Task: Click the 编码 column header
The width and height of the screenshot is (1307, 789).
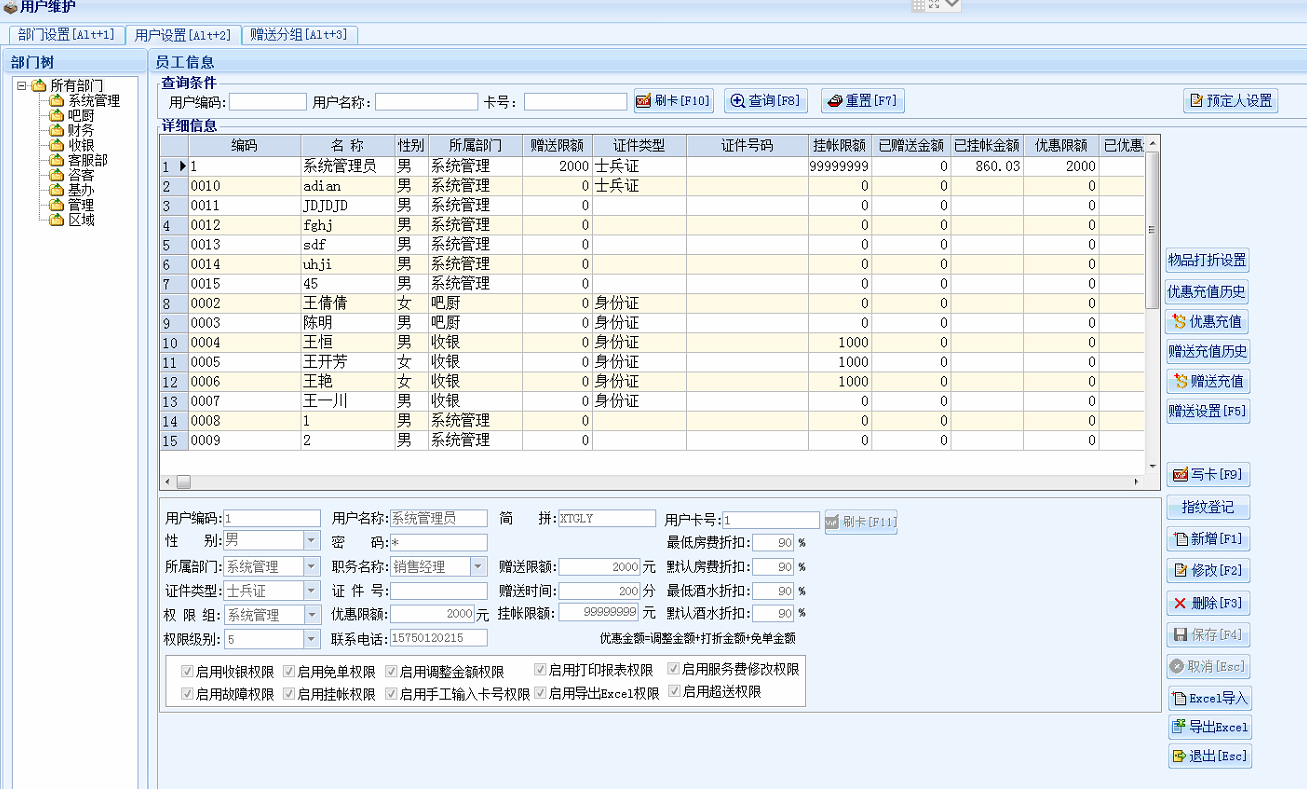Action: [244, 146]
